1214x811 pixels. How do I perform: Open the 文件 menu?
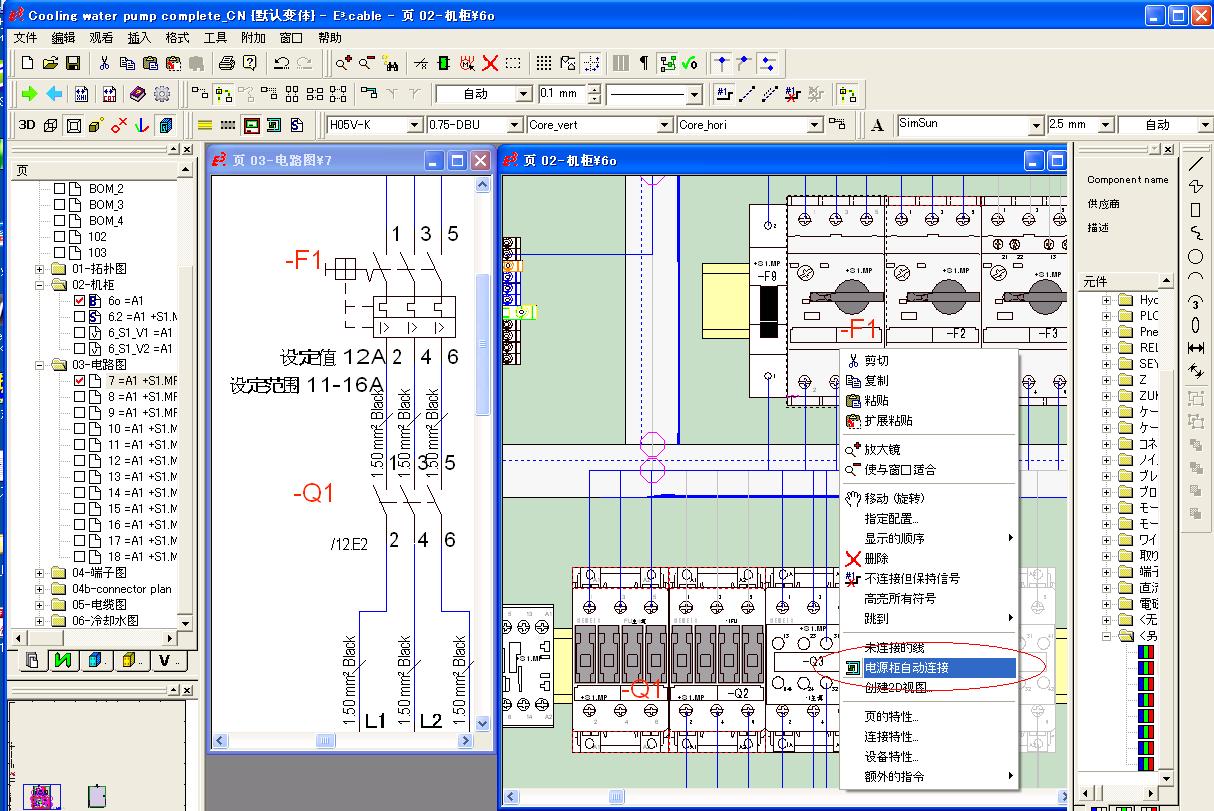click(x=25, y=38)
